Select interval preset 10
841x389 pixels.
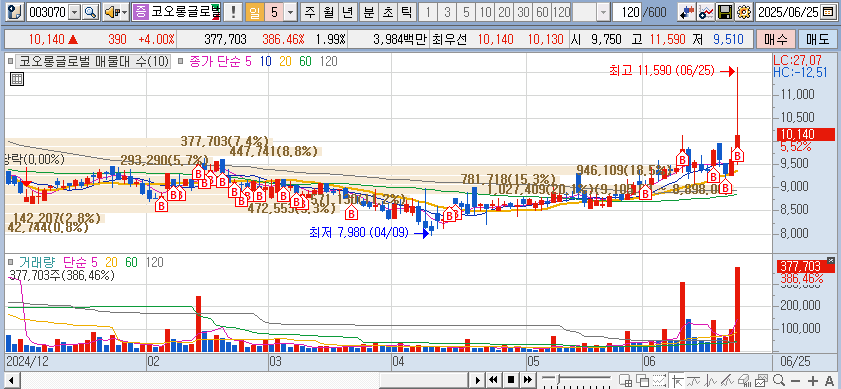click(x=485, y=12)
